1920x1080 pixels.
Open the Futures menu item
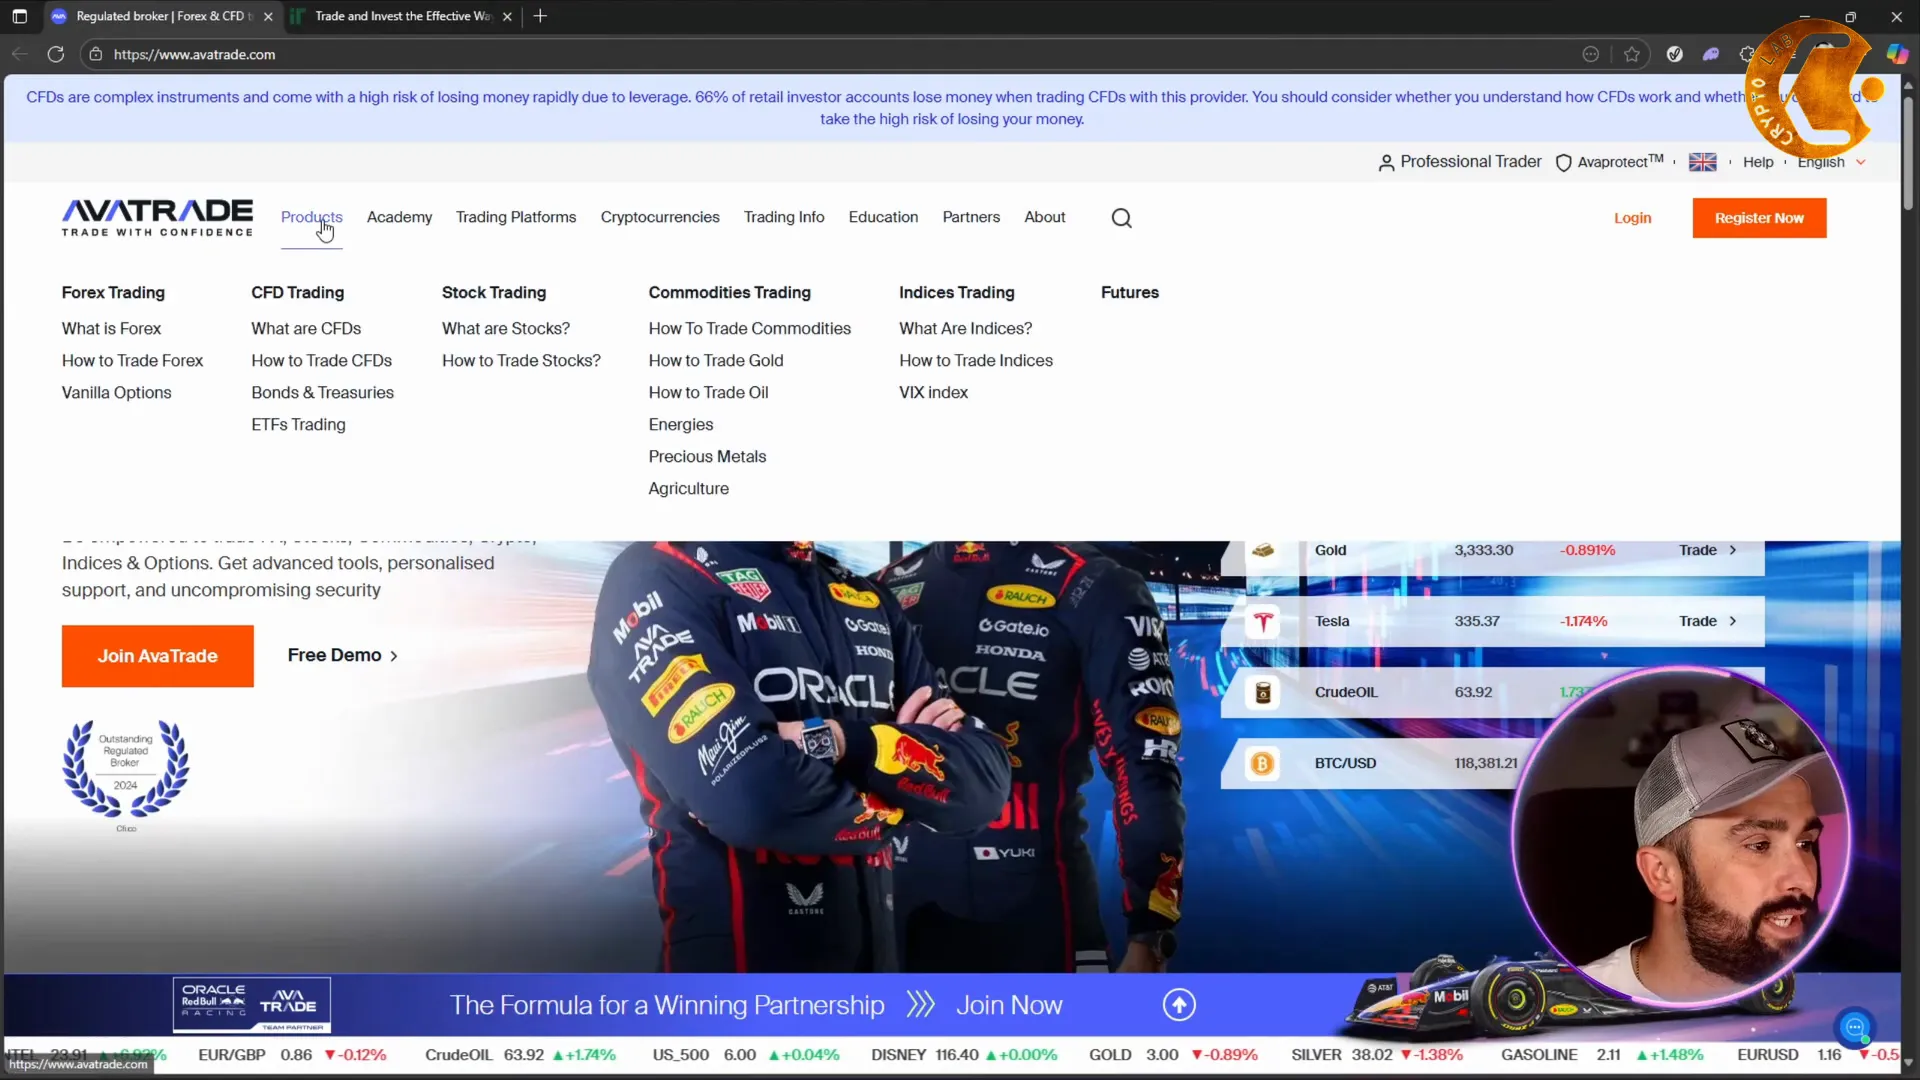pos(1129,292)
